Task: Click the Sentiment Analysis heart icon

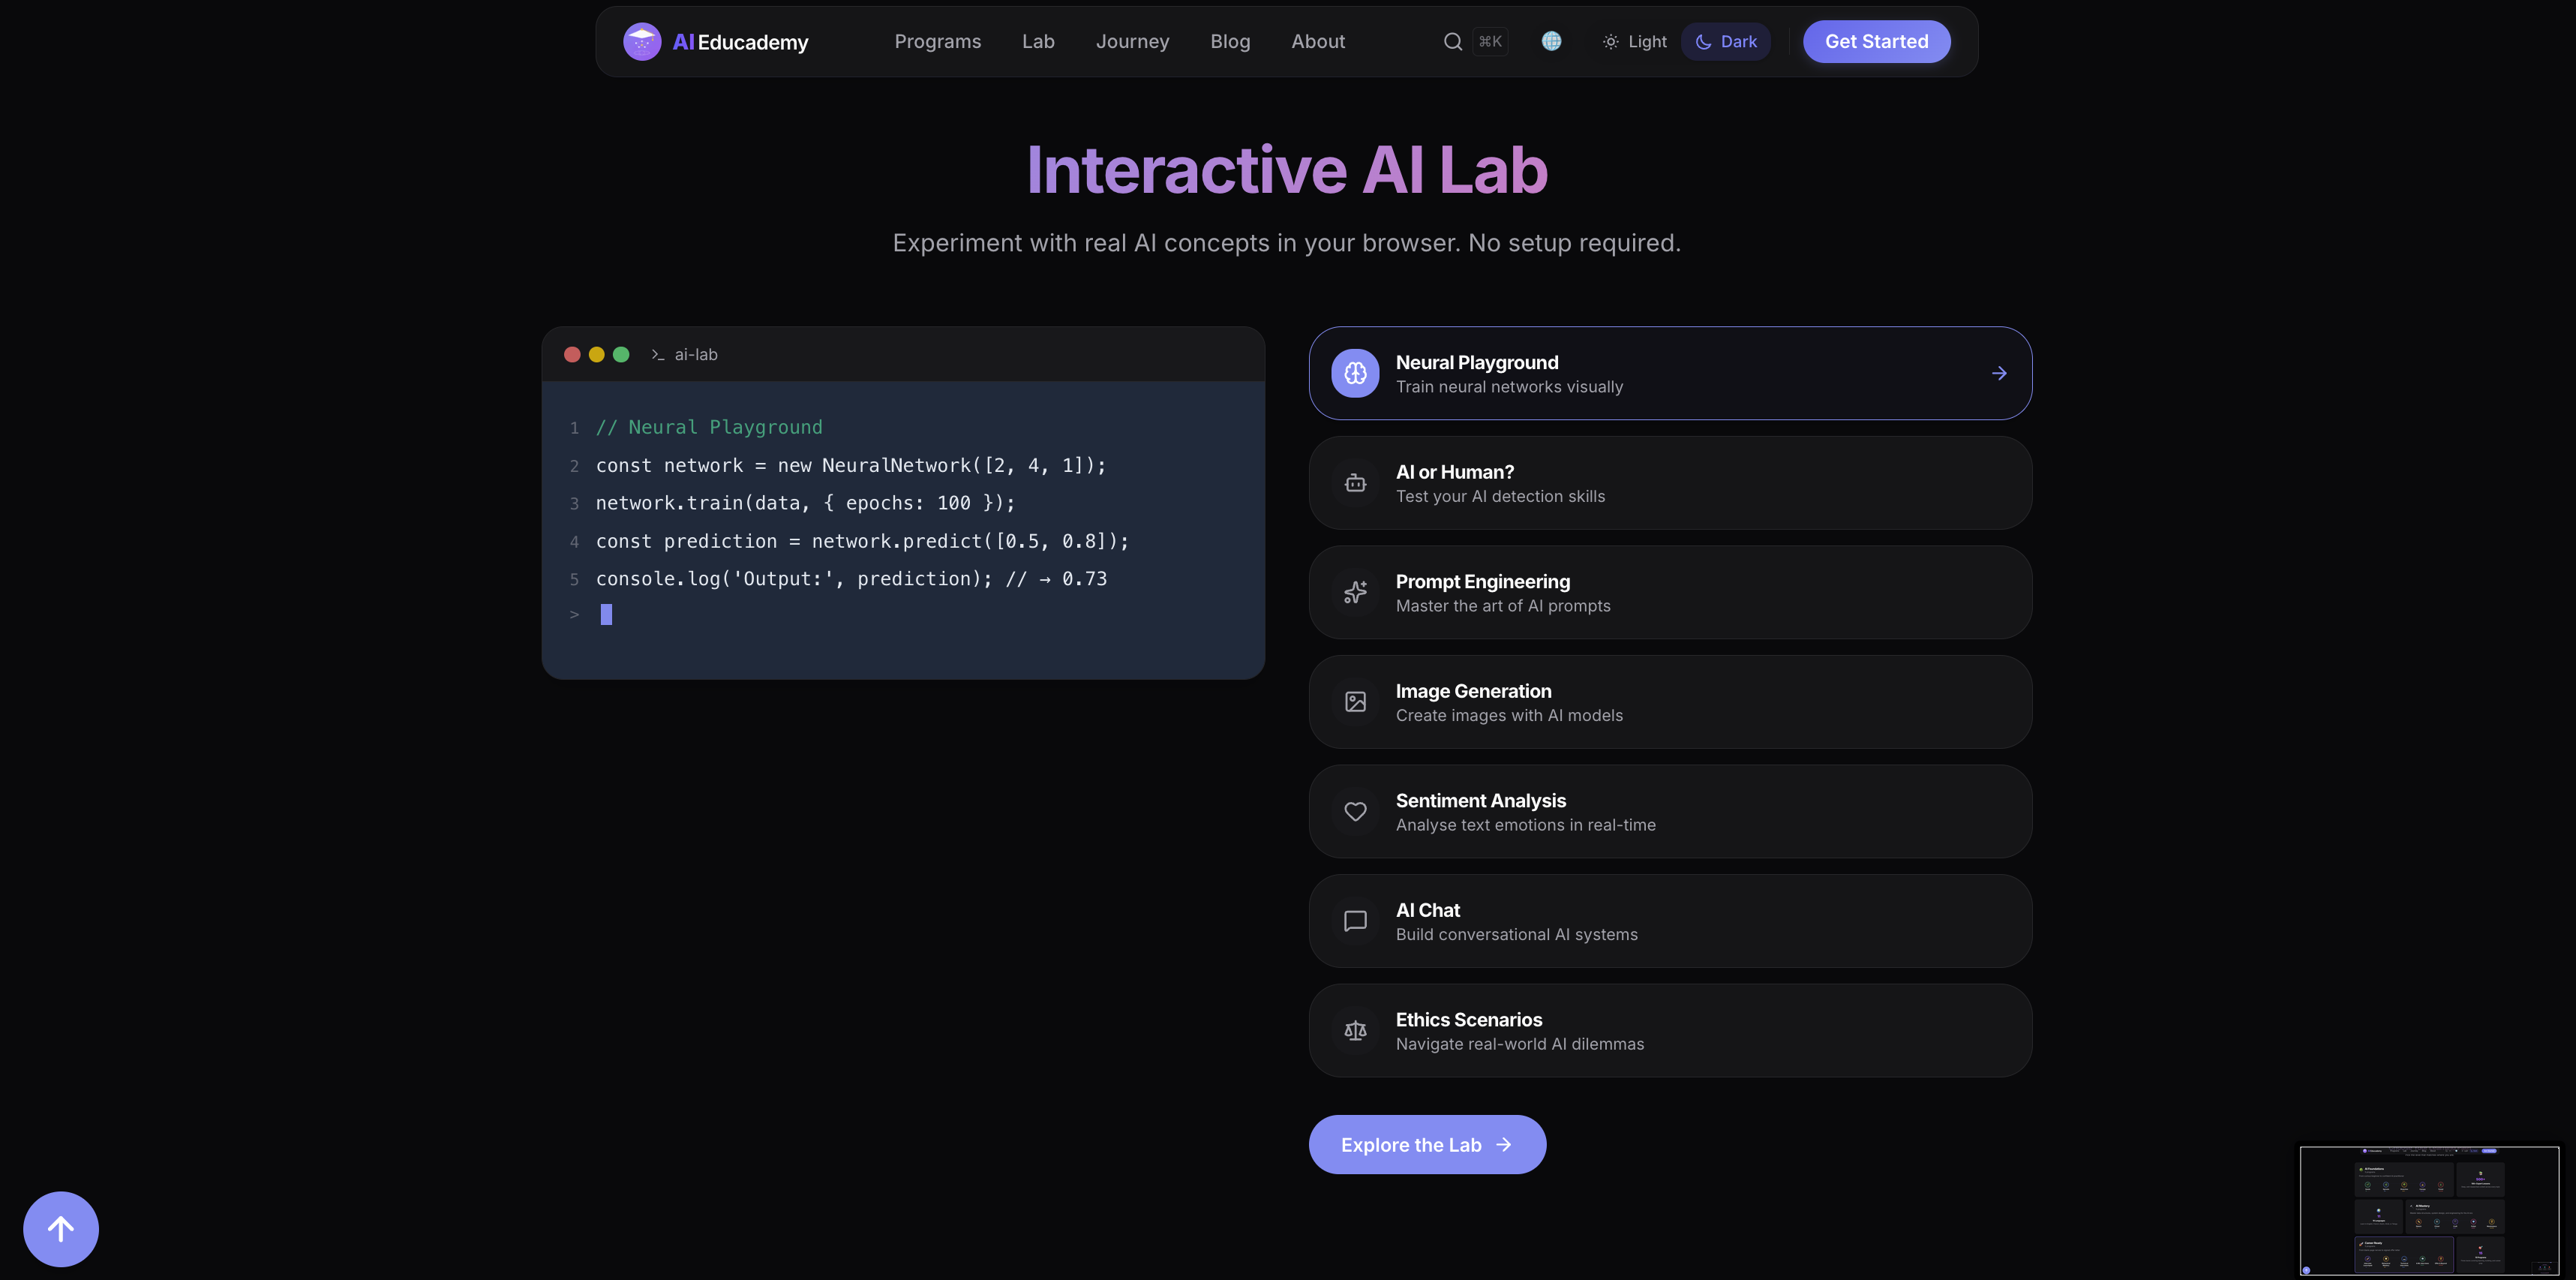Action: click(1355, 811)
